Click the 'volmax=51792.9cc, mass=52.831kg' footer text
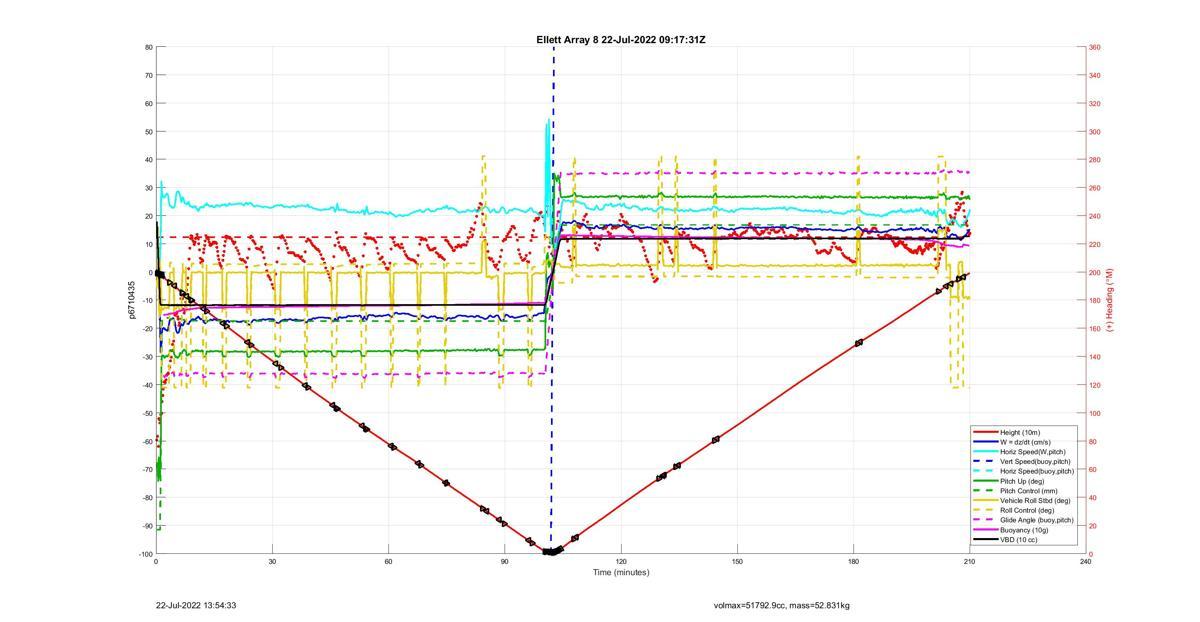1200x622 pixels. (x=782, y=606)
